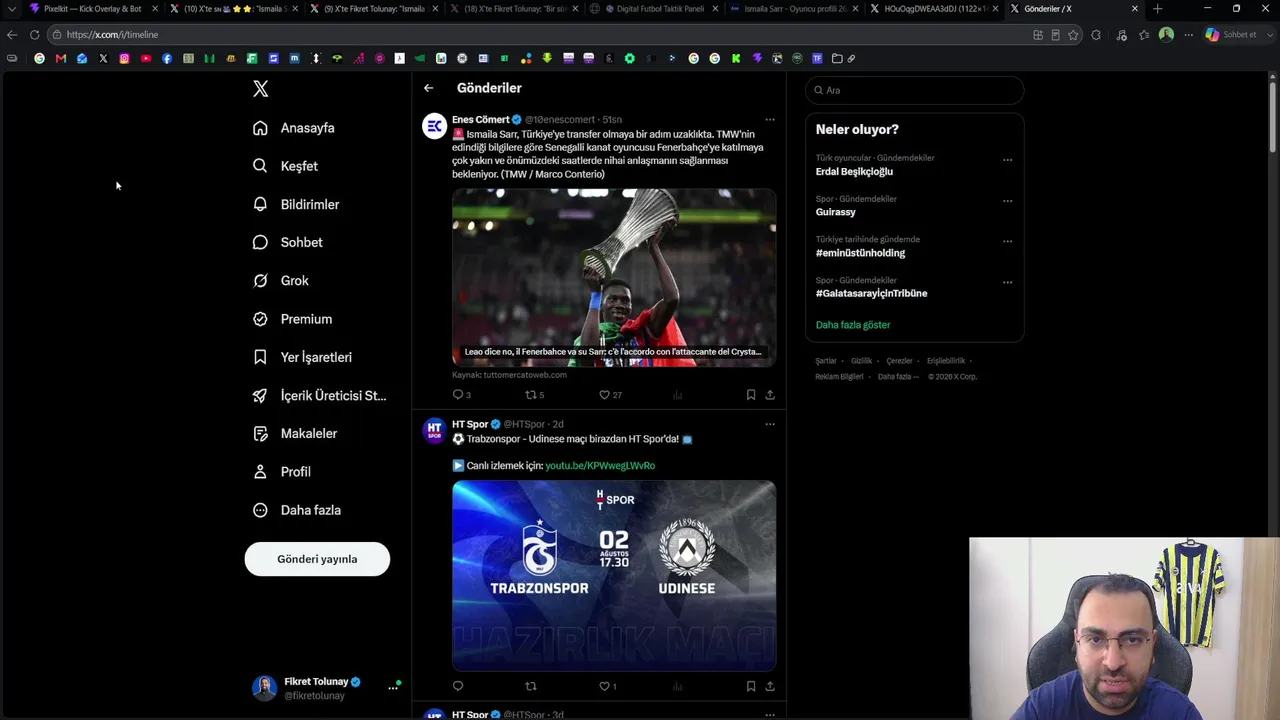Launch Grok from the sidebar
The width and height of the screenshot is (1280, 720).
click(281, 281)
